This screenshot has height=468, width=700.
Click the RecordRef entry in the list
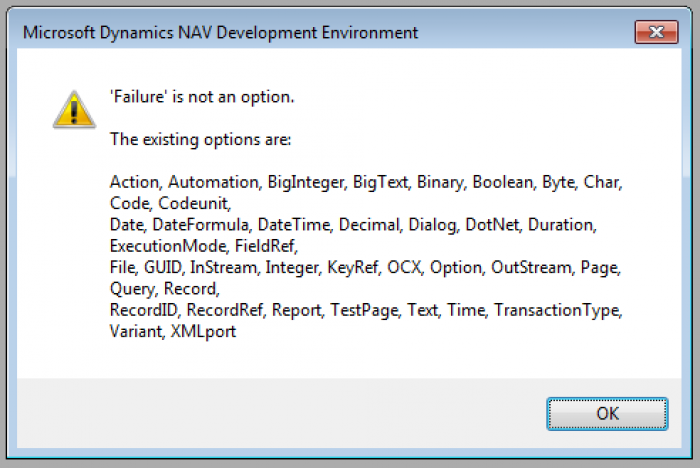pyautogui.click(x=225, y=309)
